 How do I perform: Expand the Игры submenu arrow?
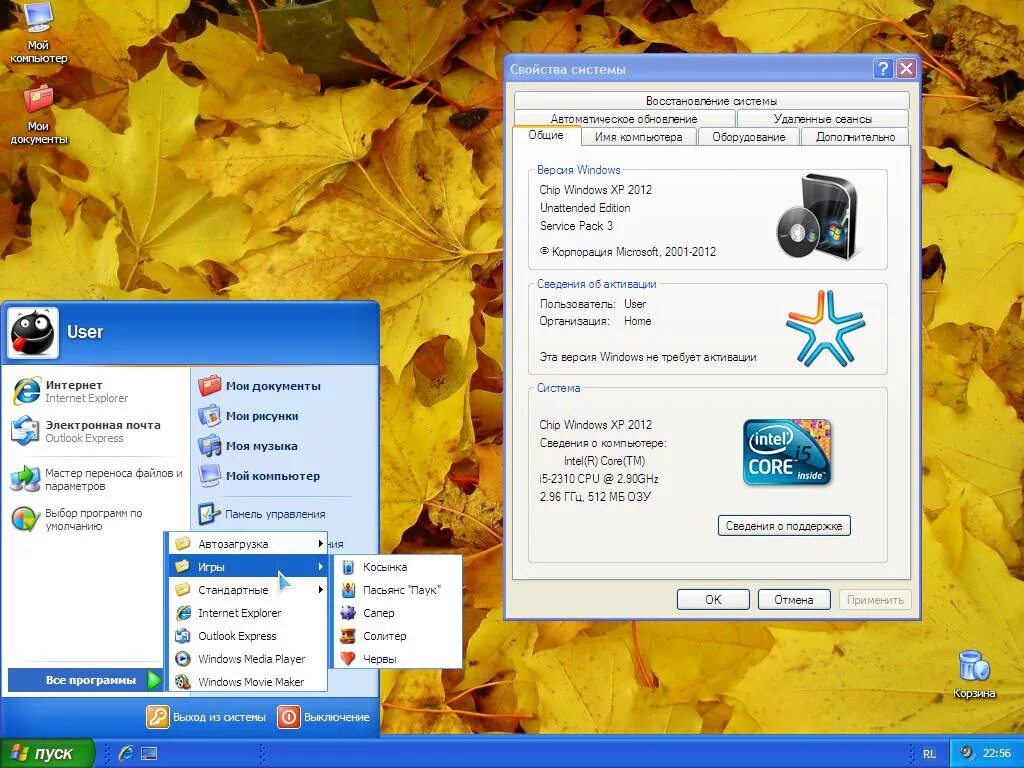pos(321,566)
